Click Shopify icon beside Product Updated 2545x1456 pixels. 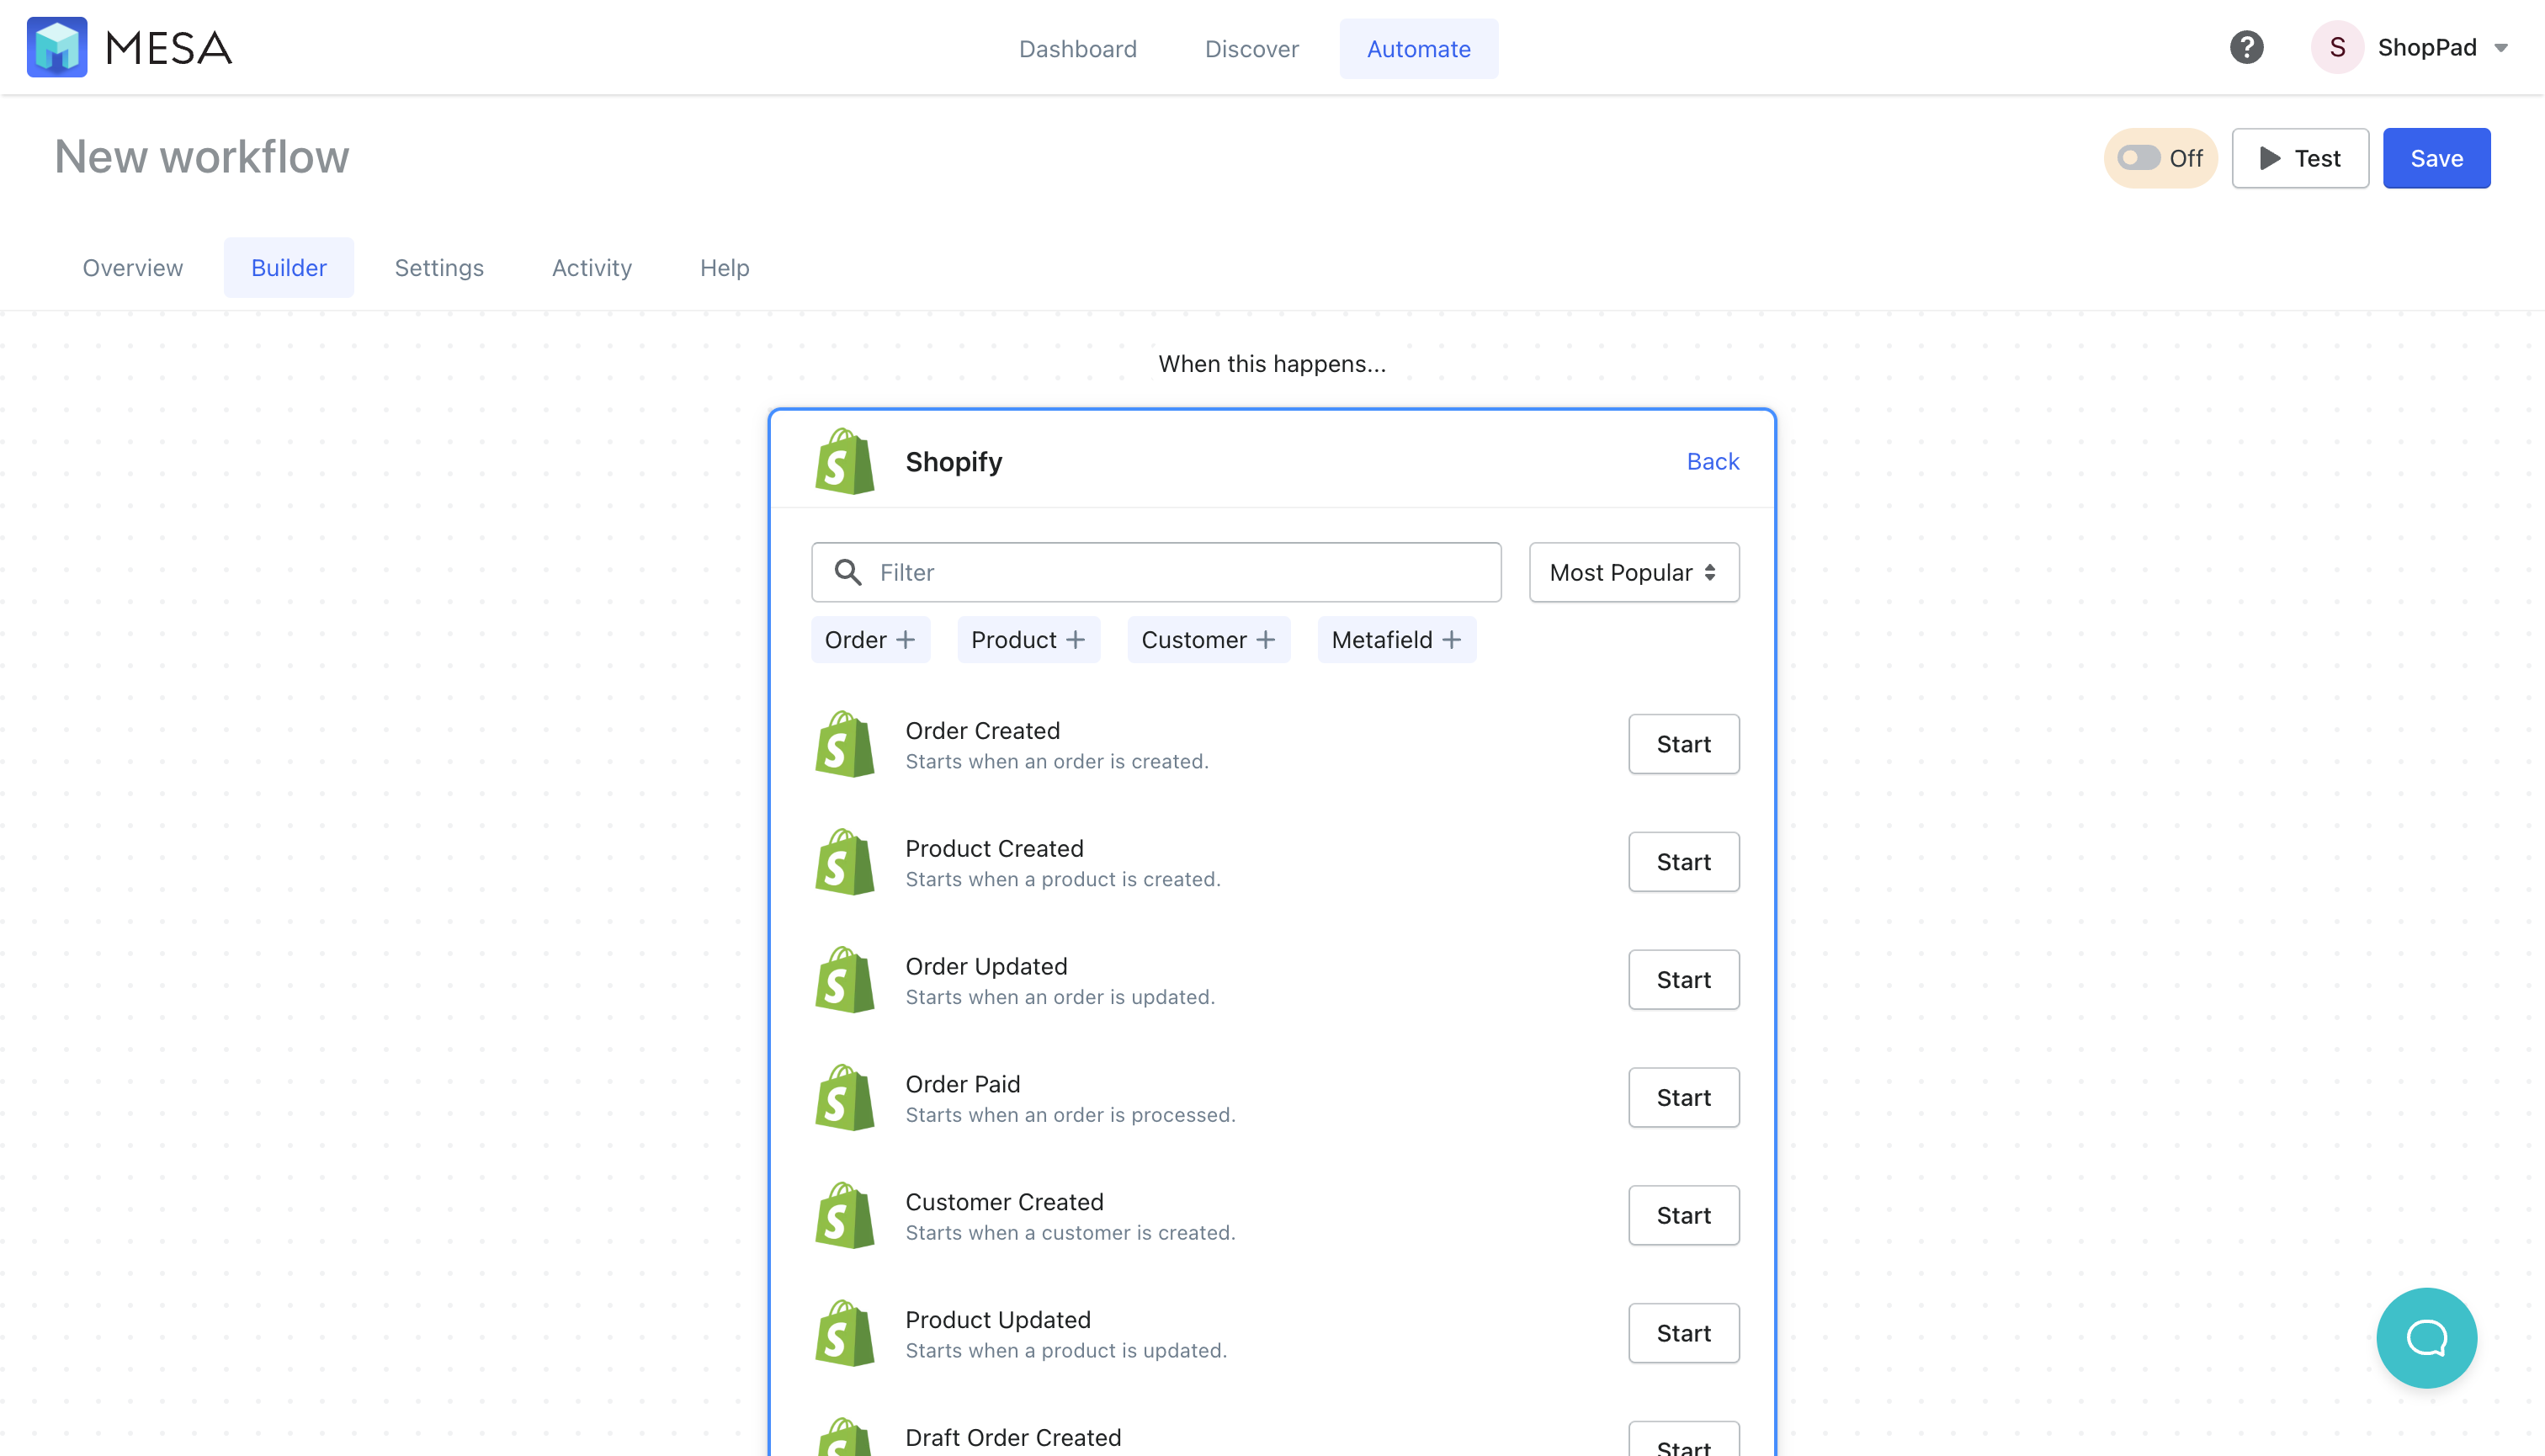click(x=845, y=1334)
